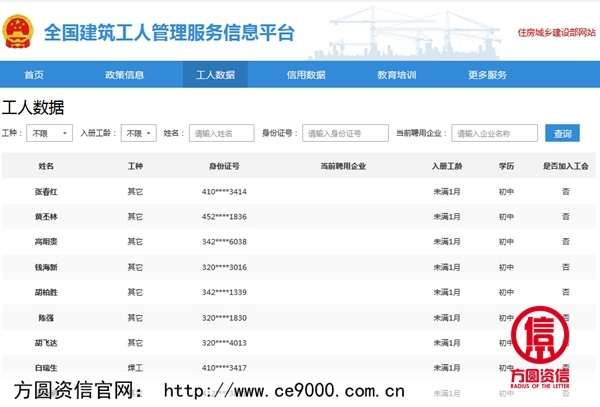Screen dimensions: 600x407
Task: Click ID number 320****4013
Action: [224, 343]
